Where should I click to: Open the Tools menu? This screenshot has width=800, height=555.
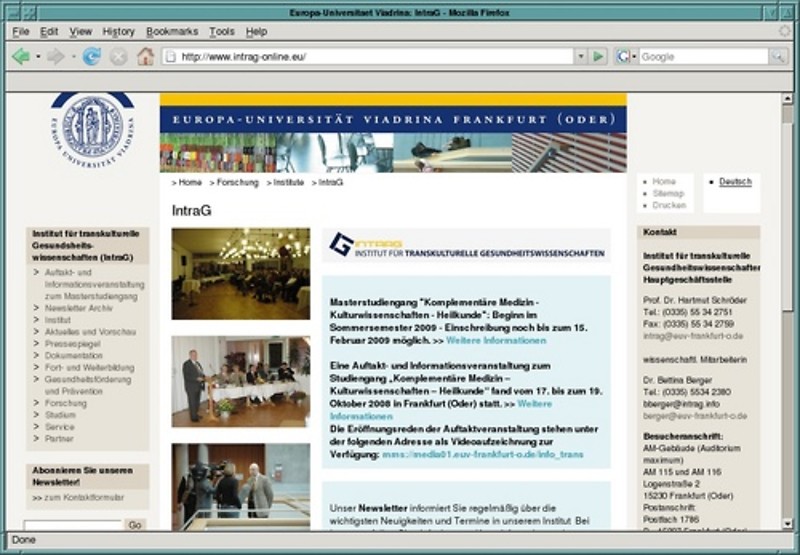[222, 32]
